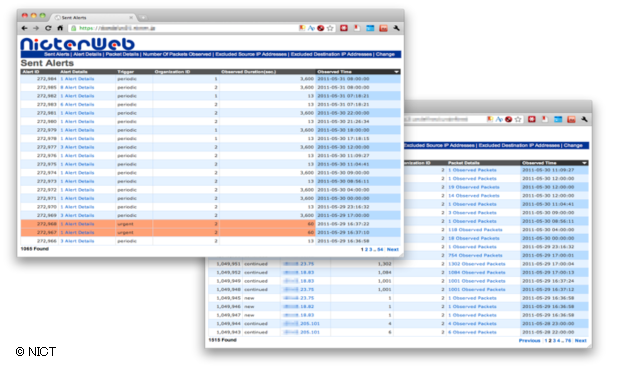The width and height of the screenshot is (620, 368).
Task: Click Next in the Sent Alerts pagination
Action: click(393, 249)
